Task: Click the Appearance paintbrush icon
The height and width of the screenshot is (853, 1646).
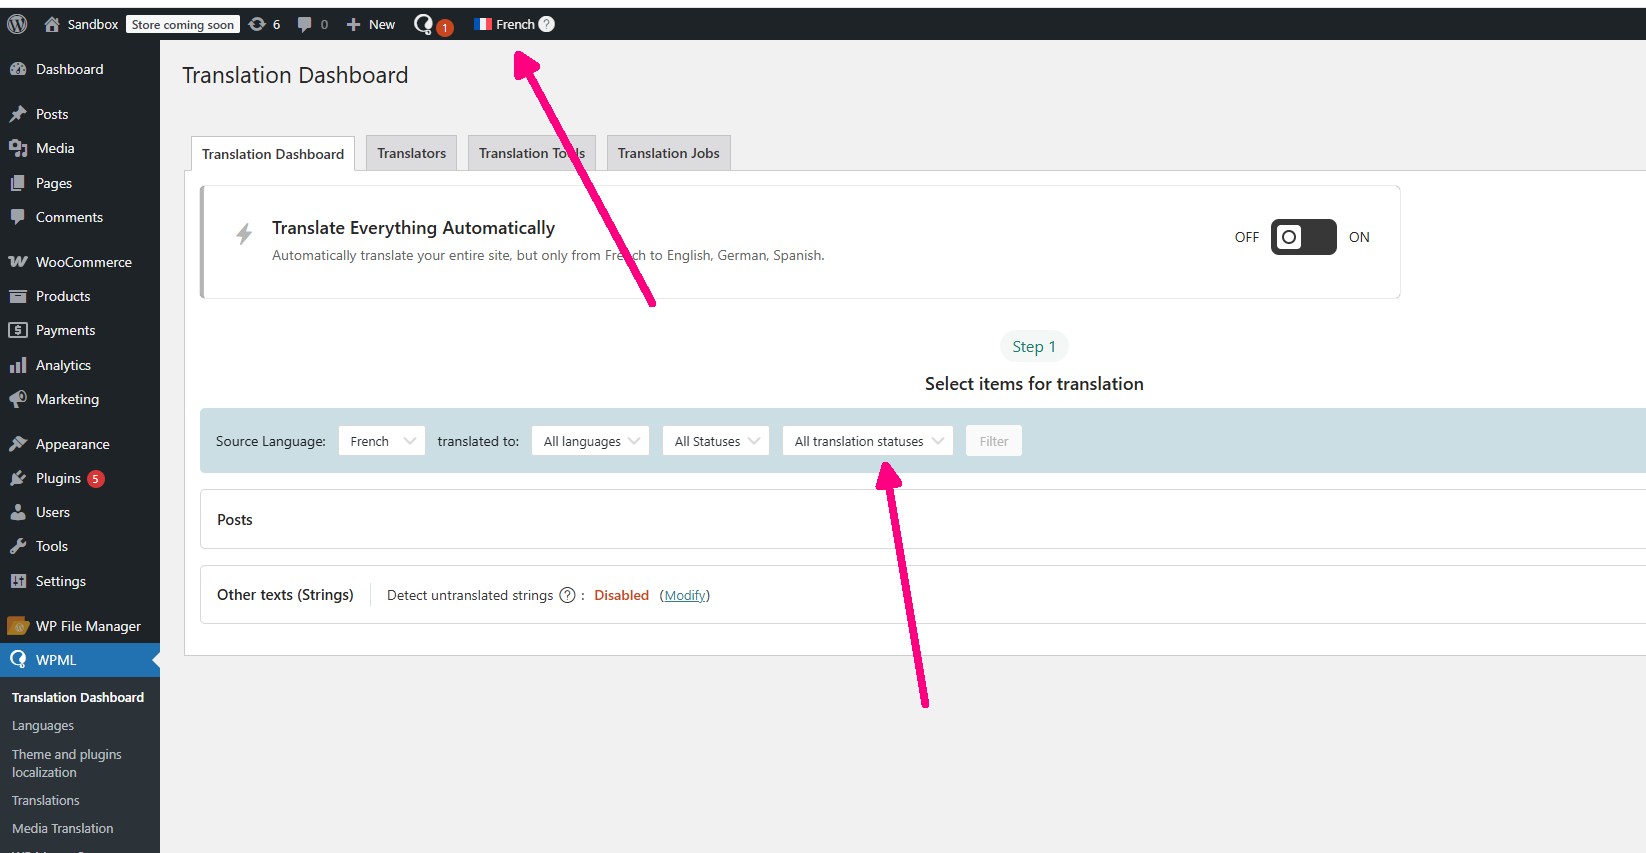Action: [18, 444]
